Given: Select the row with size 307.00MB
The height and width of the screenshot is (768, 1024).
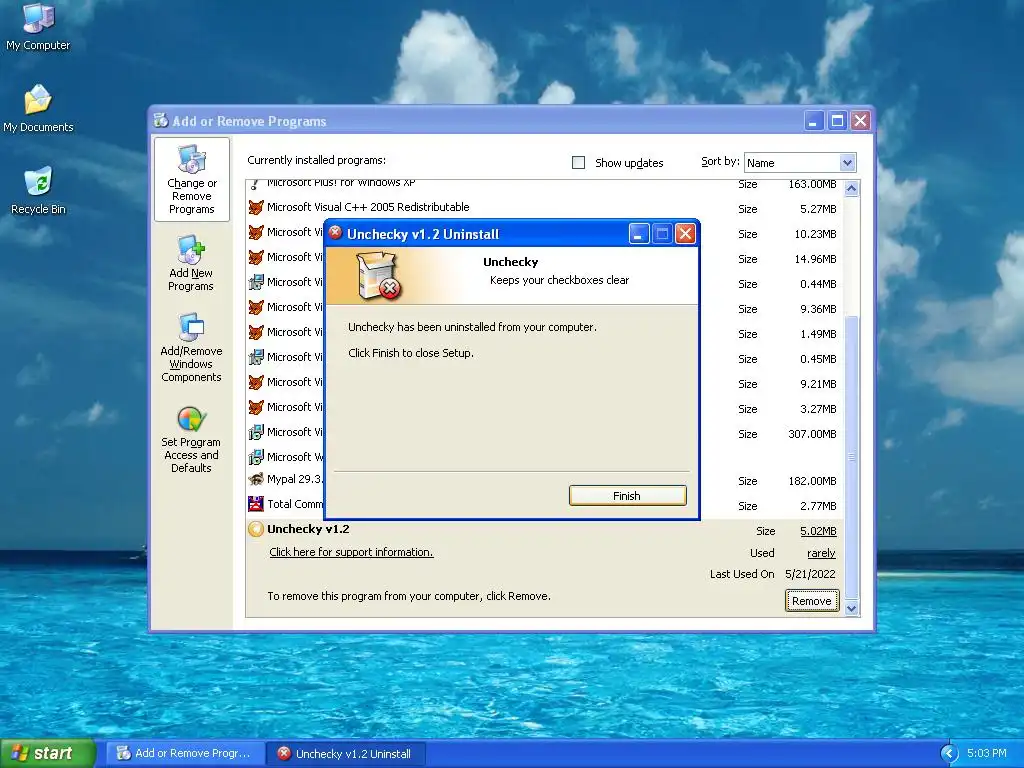Looking at the screenshot, I should tap(545, 434).
